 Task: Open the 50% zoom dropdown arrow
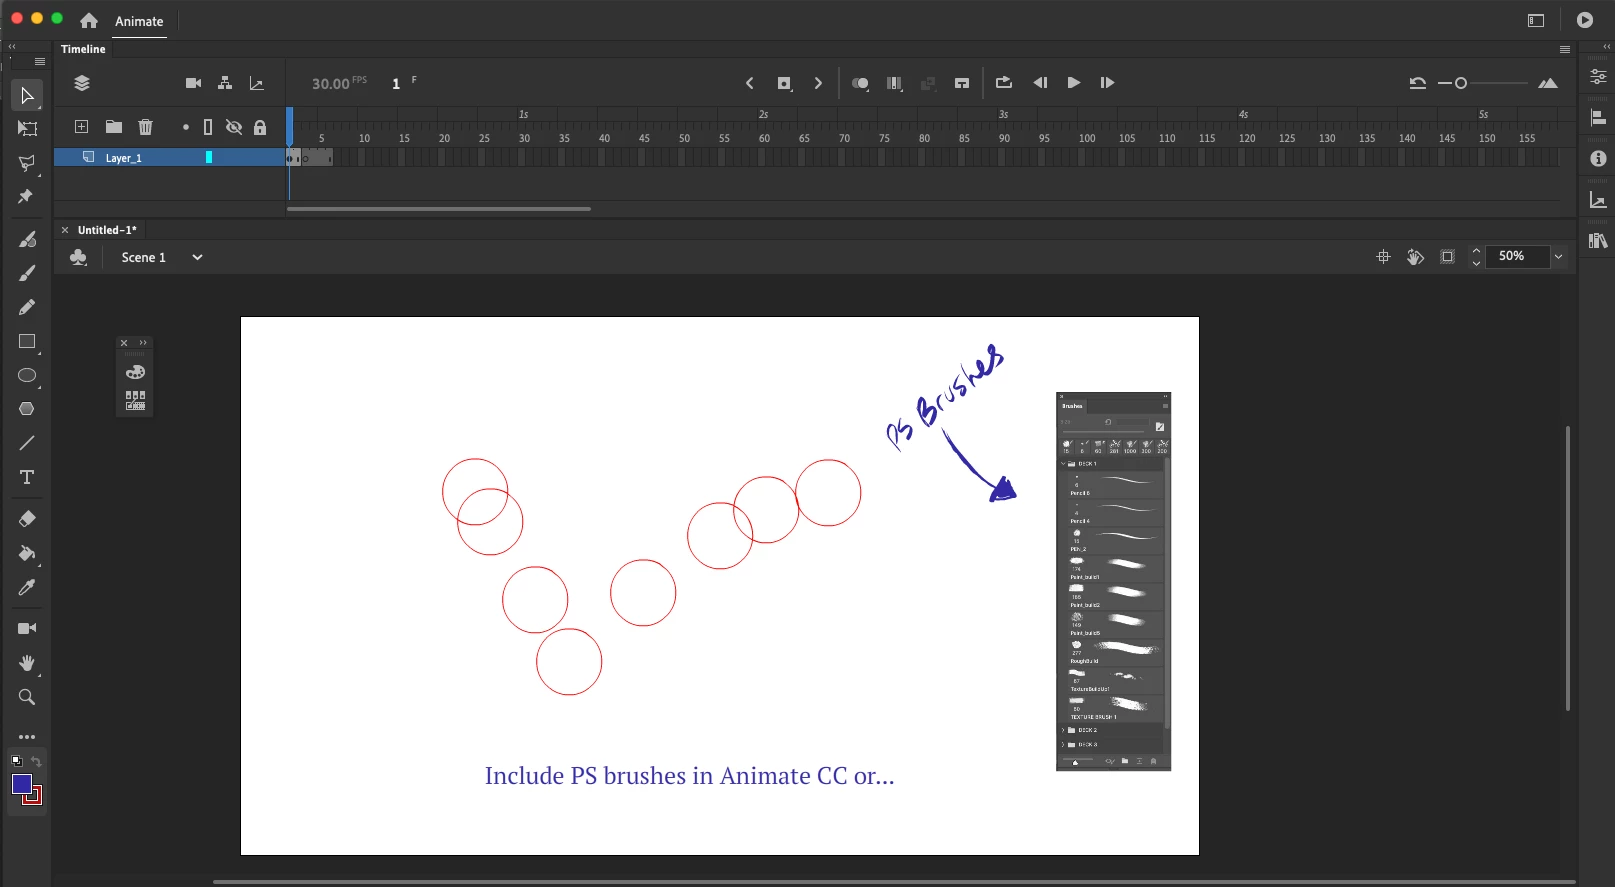pos(1558,257)
